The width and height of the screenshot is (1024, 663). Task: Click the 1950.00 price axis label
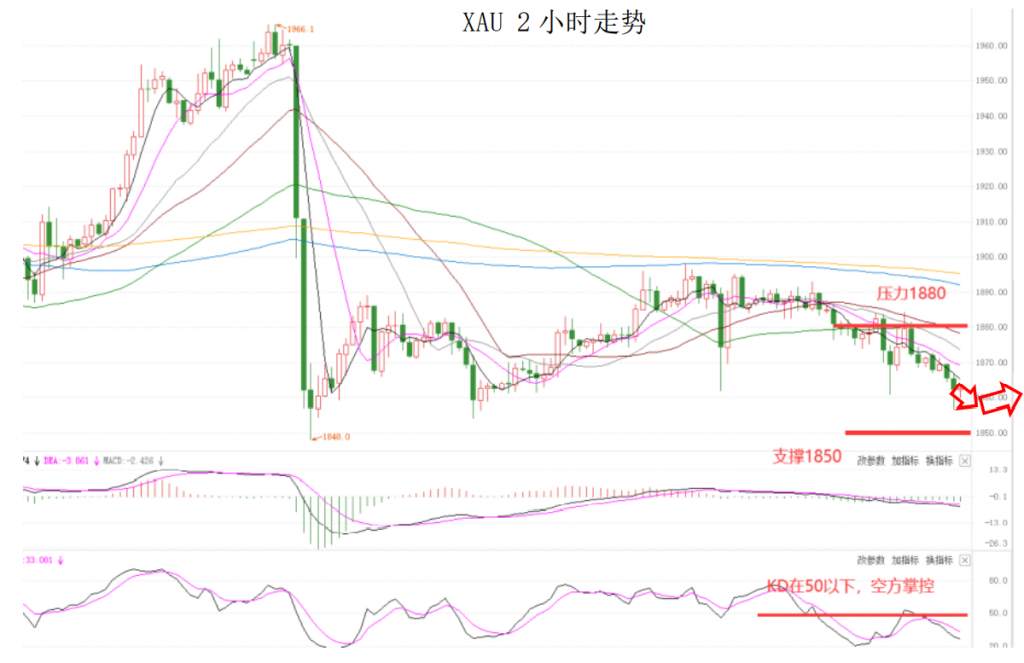991,81
